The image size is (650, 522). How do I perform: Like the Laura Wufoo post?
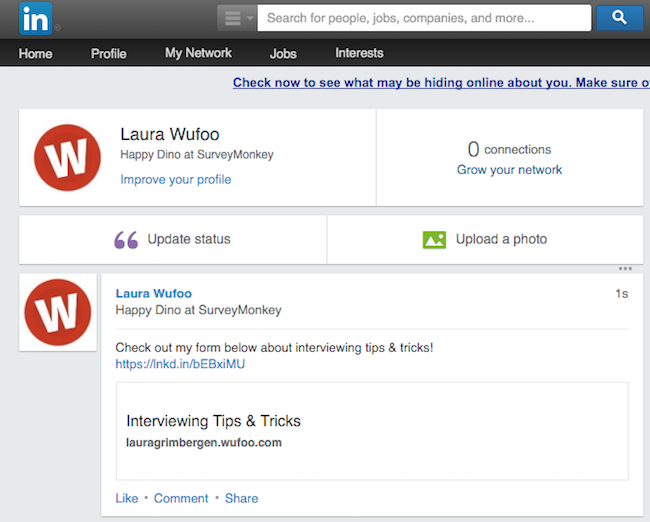pyautogui.click(x=127, y=498)
